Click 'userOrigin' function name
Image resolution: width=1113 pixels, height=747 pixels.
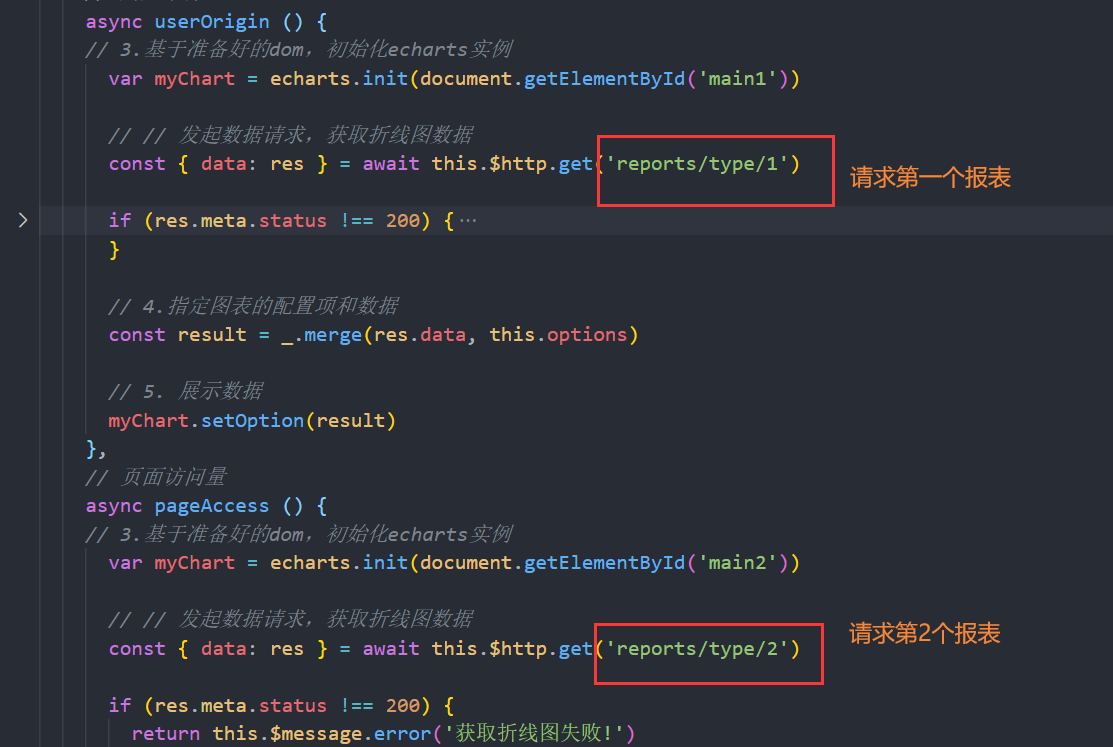pos(212,22)
